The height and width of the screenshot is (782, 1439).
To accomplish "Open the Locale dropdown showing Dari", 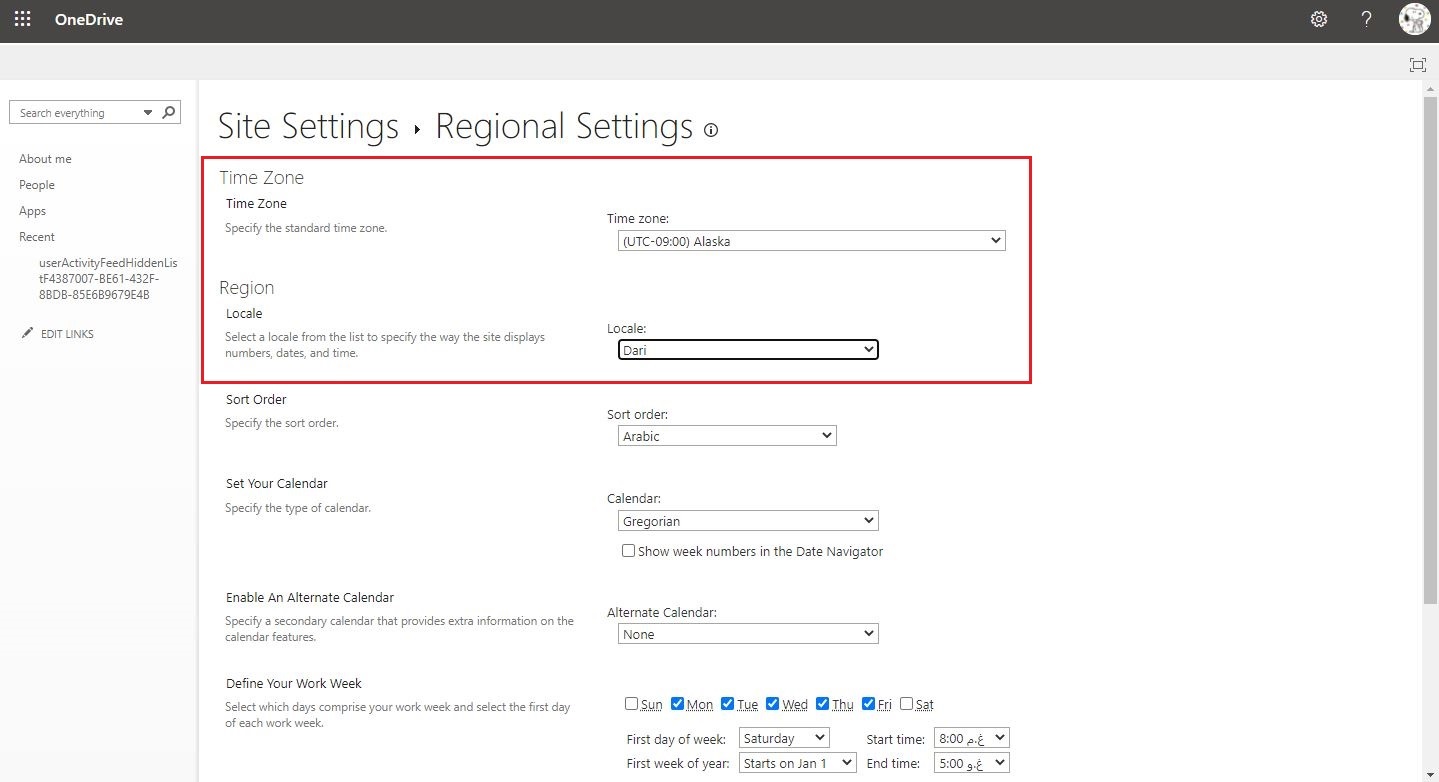I will [747, 349].
